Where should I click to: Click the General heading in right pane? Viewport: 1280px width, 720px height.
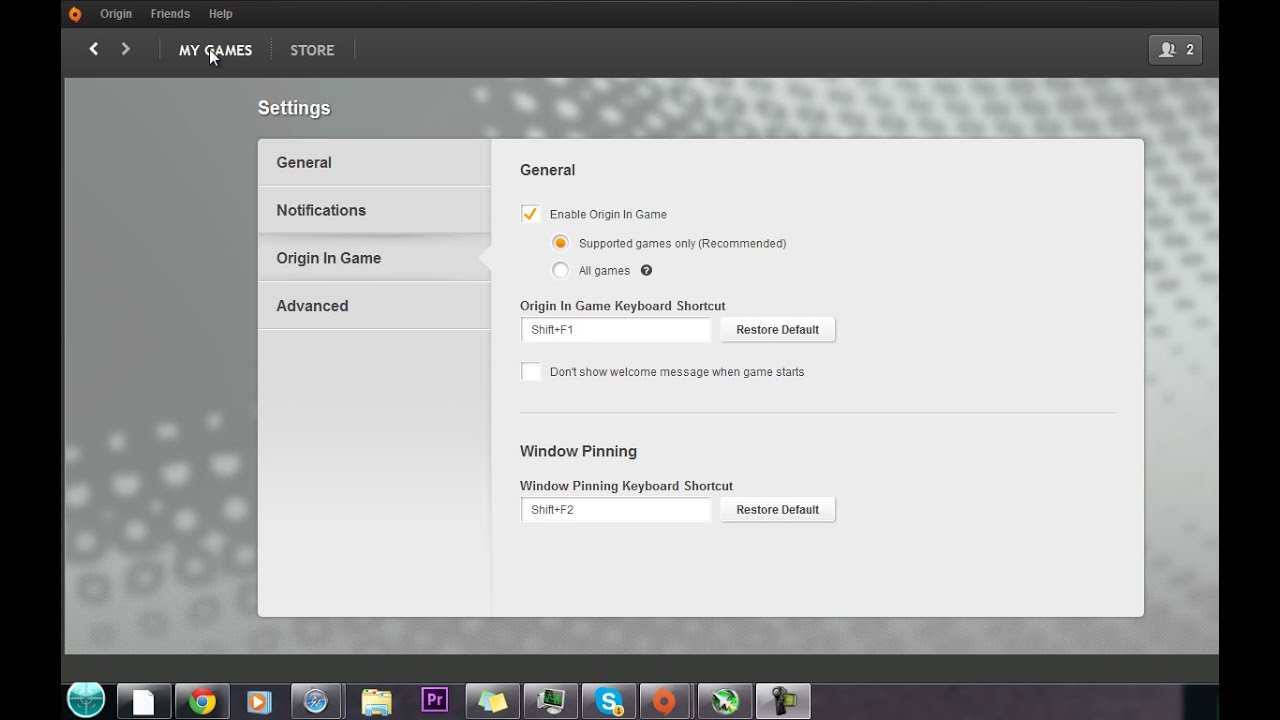[x=547, y=170]
